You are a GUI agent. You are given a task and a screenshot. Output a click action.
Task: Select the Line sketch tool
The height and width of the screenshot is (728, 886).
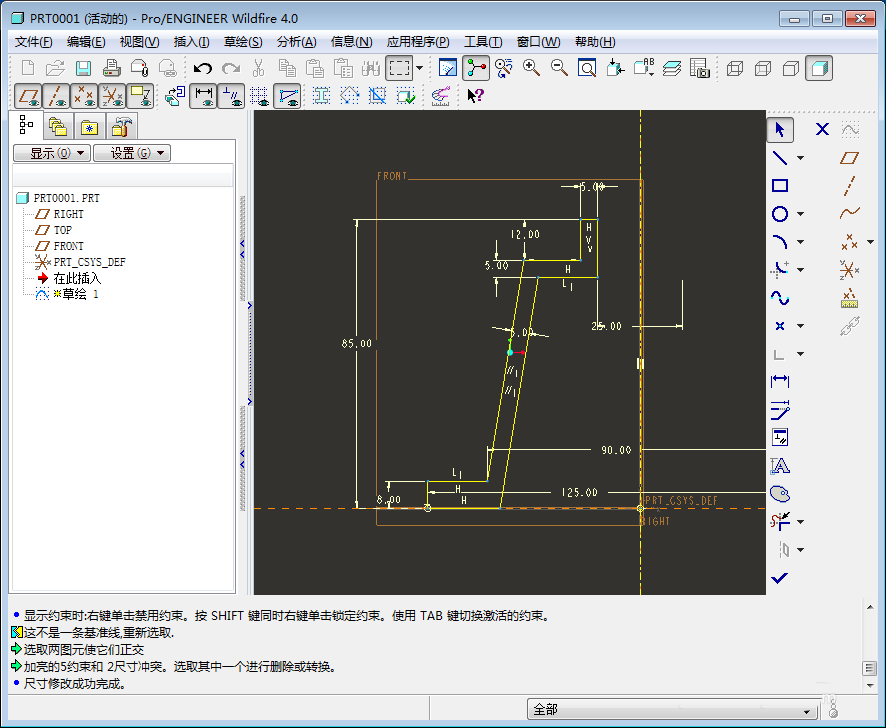pos(780,158)
